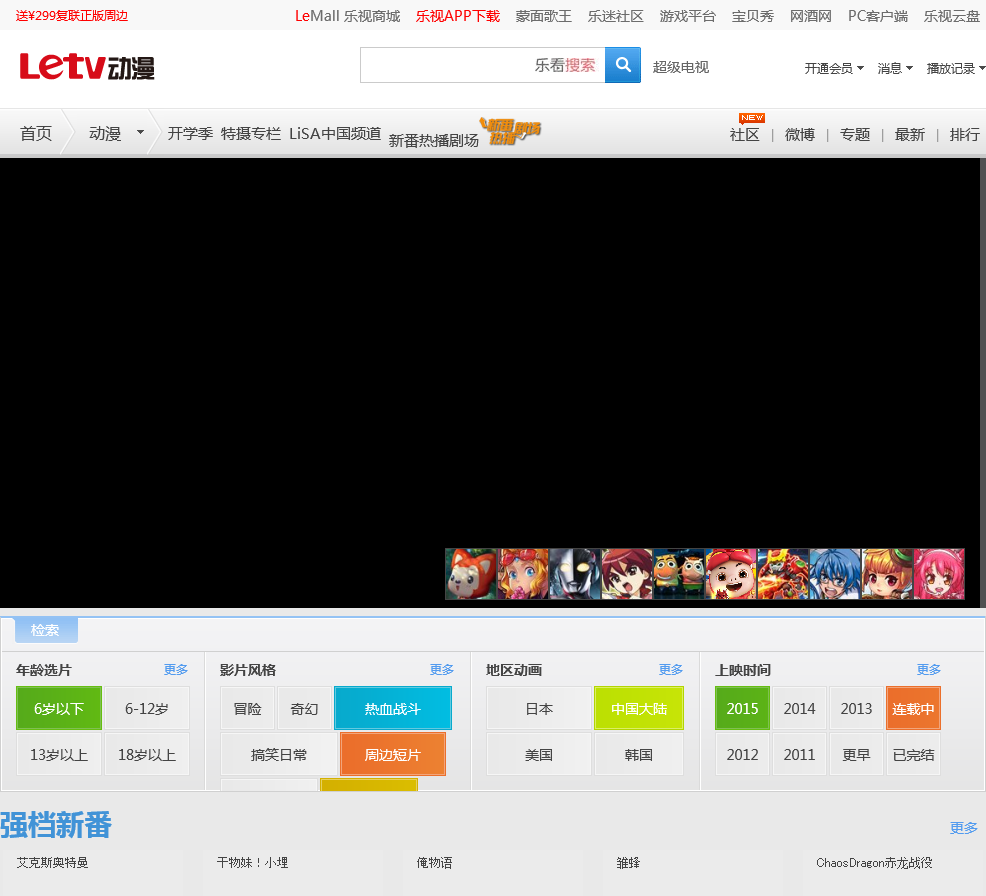Filter by year 2014
Screen dimensions: 986x896
pyautogui.click(x=799, y=708)
